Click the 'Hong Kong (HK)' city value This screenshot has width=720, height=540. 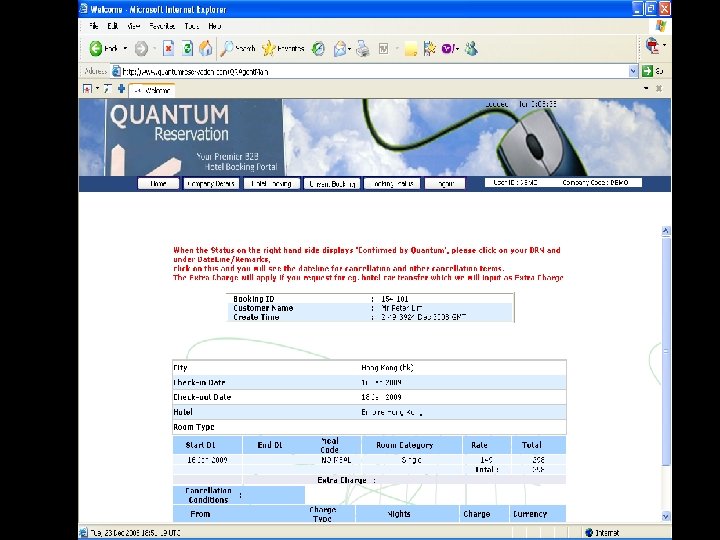click(387, 368)
